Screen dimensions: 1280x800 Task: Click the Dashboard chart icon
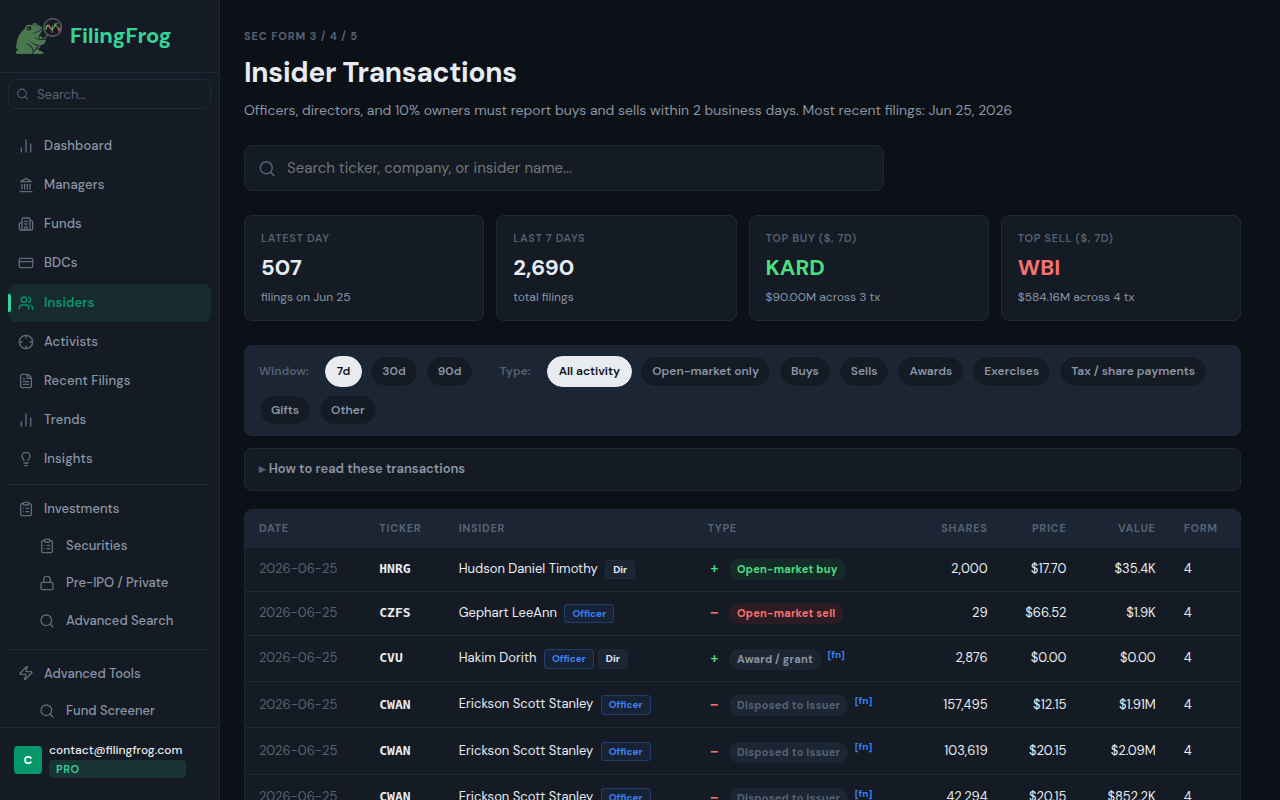[26, 146]
